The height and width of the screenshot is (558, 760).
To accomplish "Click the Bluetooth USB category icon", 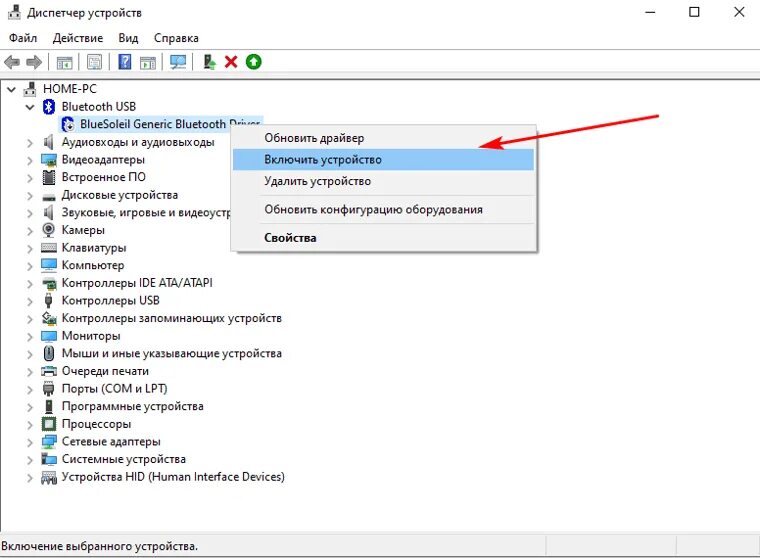I will pyautogui.click(x=48, y=107).
